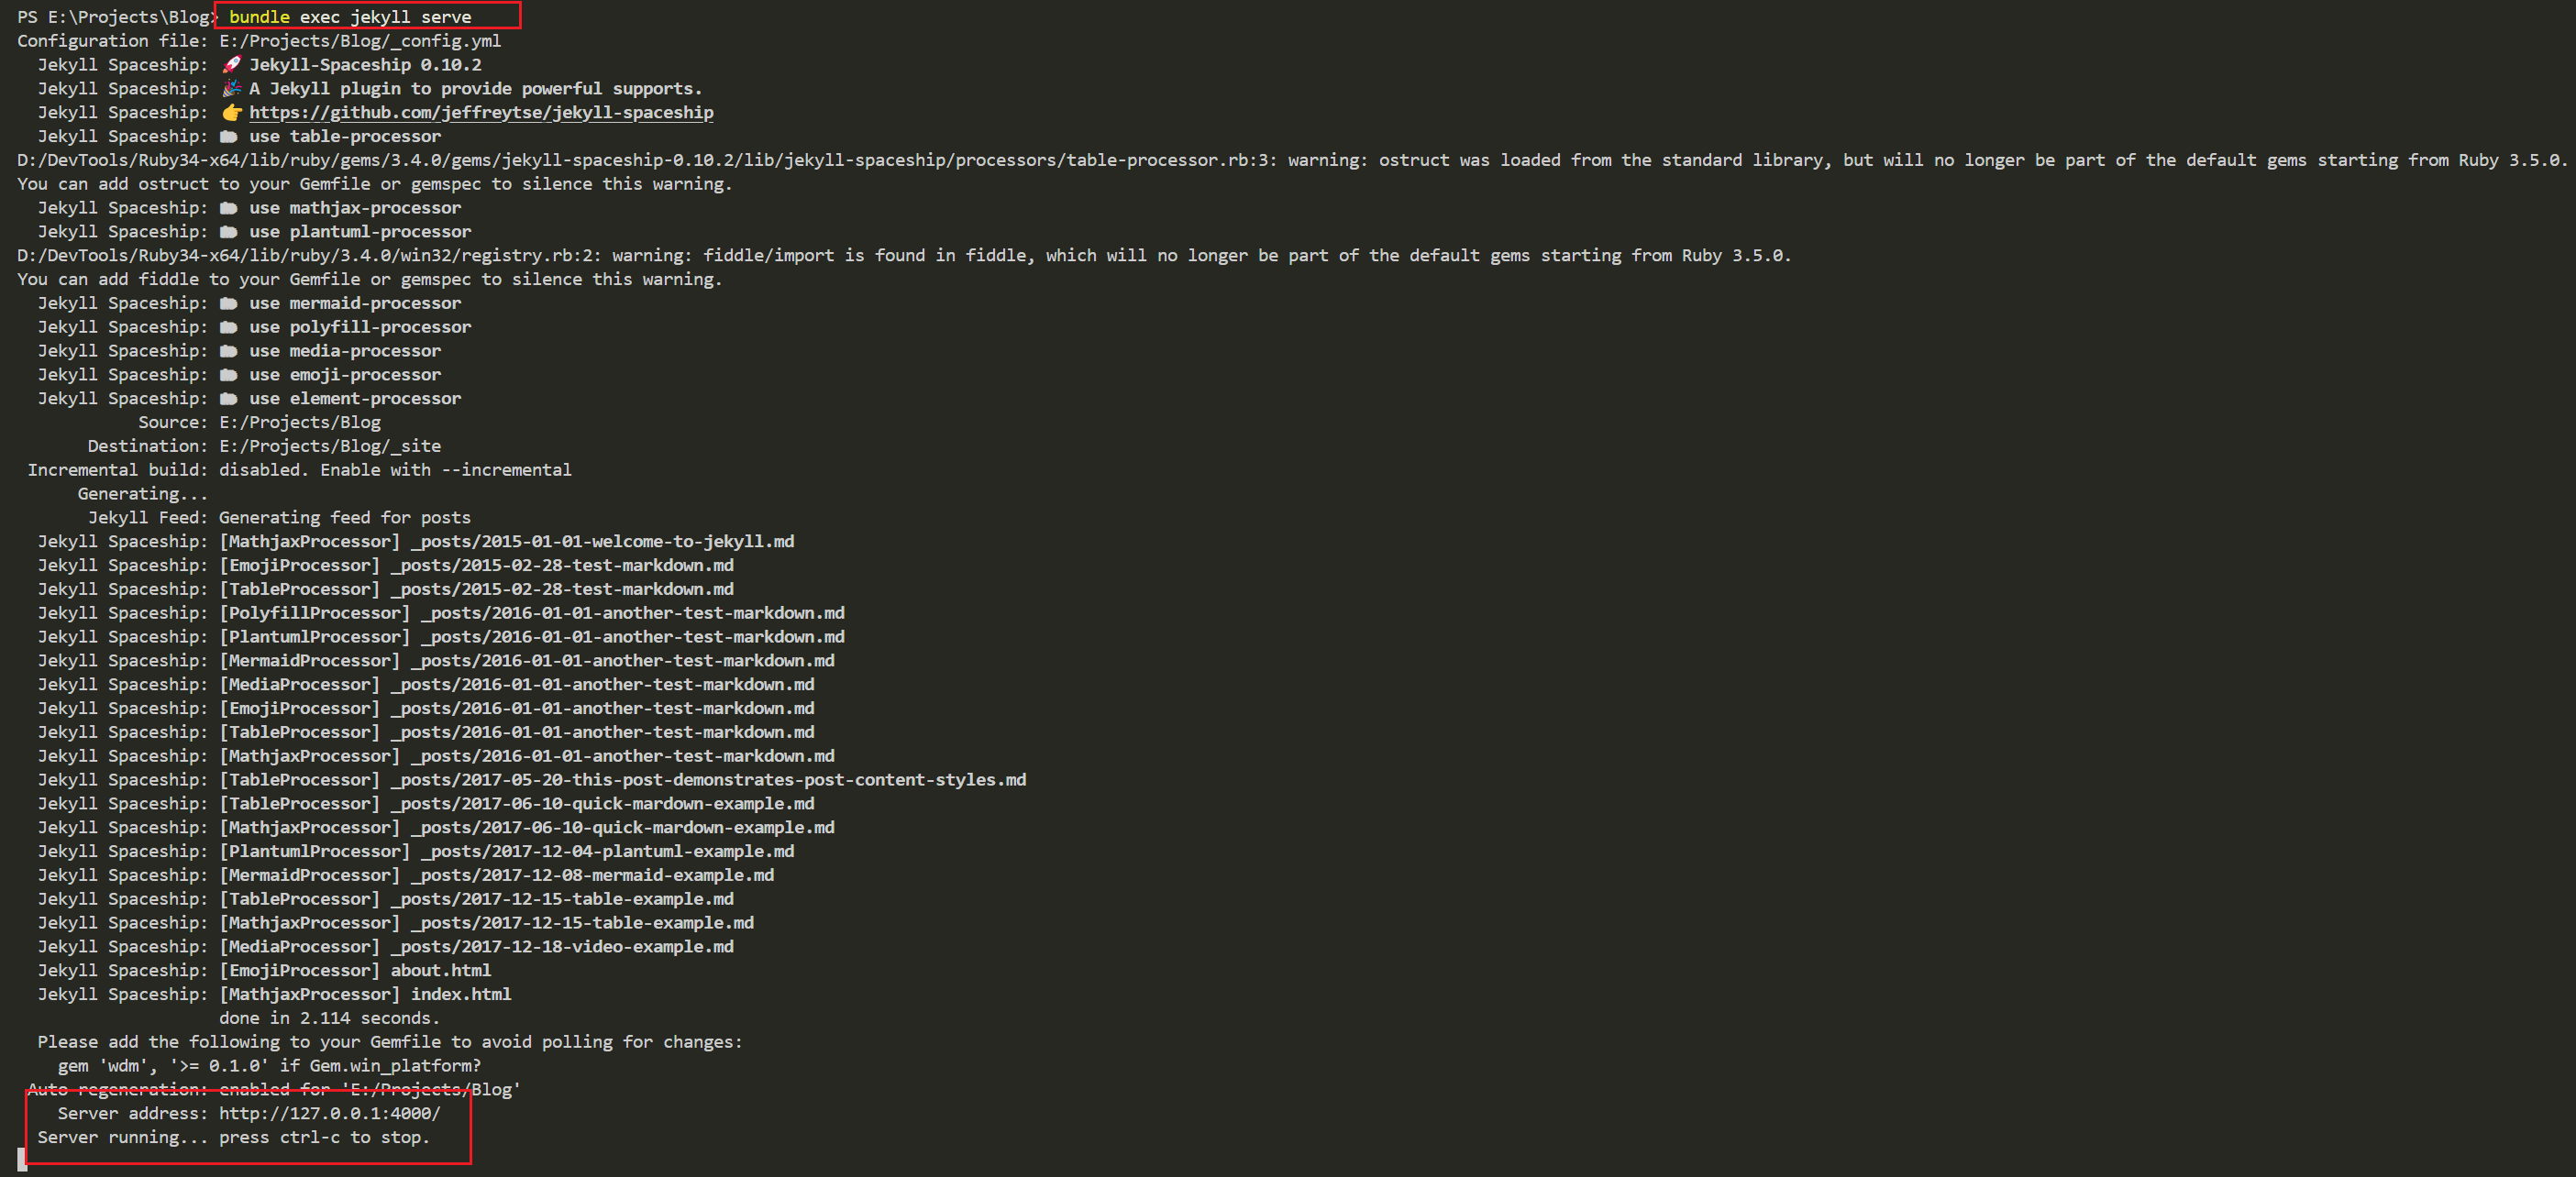The width and height of the screenshot is (2576, 1177).
Task: Click the 2015-01-01-welcome-to-jekyll.md file path
Action: tap(602, 542)
